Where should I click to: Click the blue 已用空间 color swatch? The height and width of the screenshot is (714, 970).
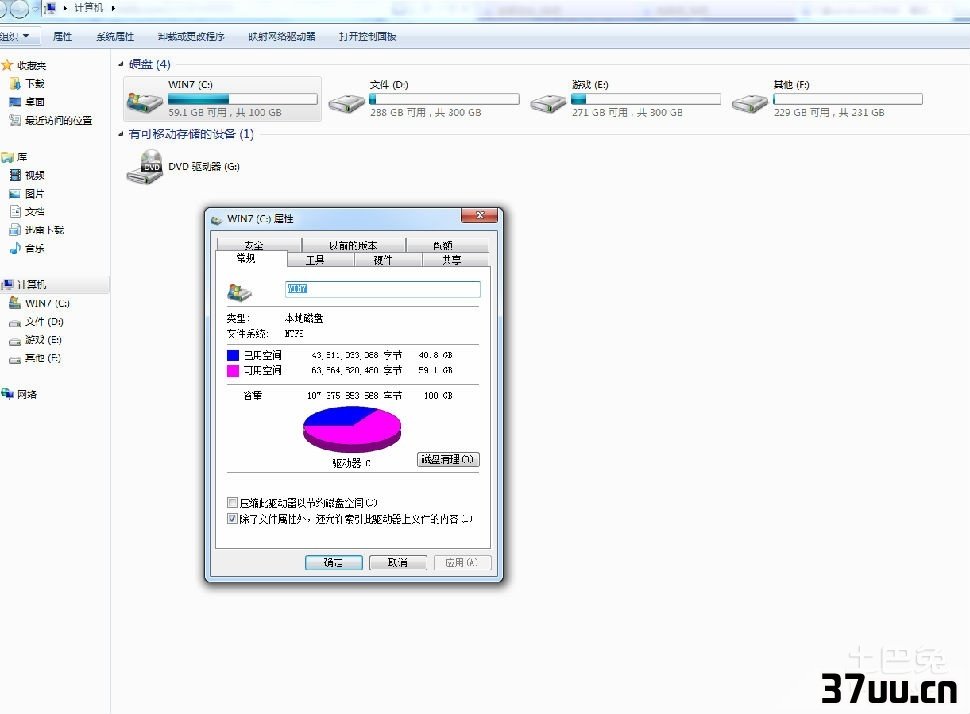tap(233, 355)
